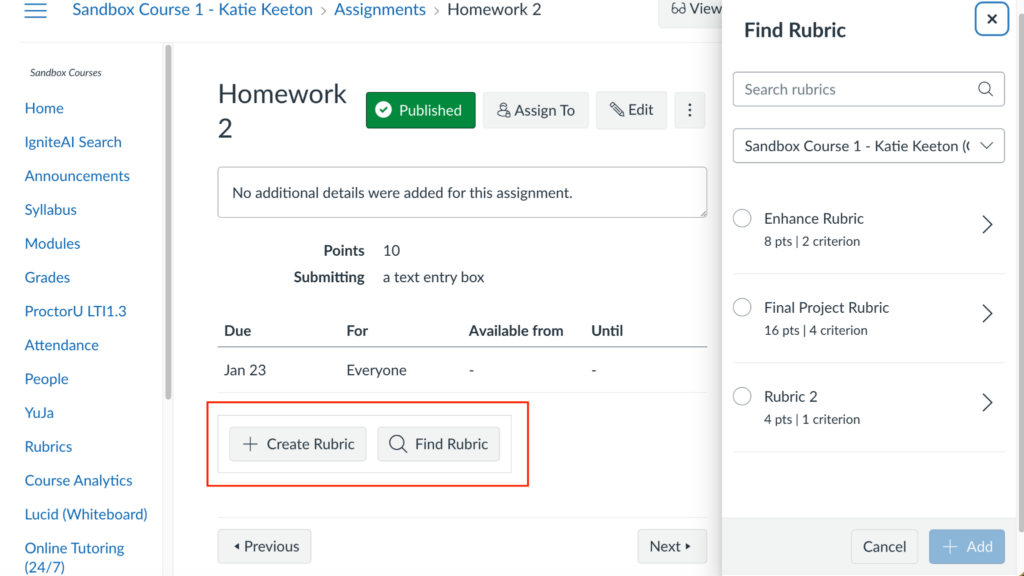Click the '4 pts | 1 criterion' text
The width and height of the screenshot is (1024, 576).
tap(812, 419)
